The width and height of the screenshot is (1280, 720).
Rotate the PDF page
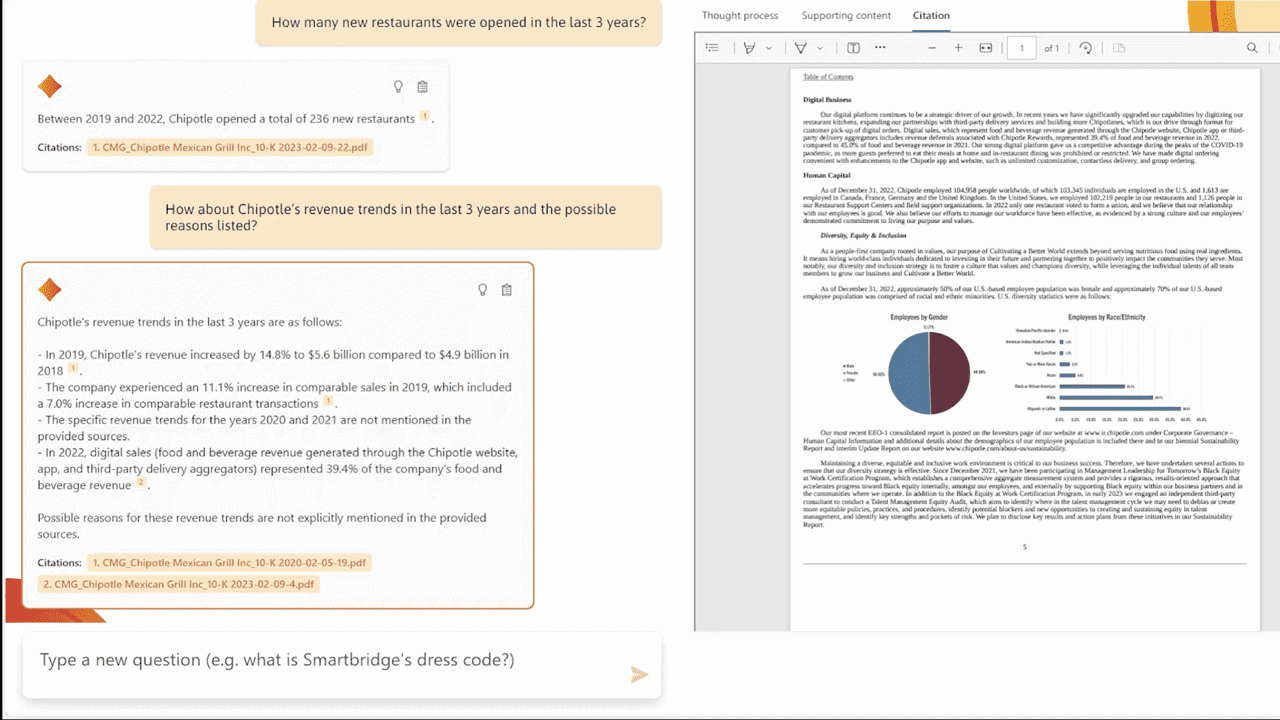tap(1086, 48)
